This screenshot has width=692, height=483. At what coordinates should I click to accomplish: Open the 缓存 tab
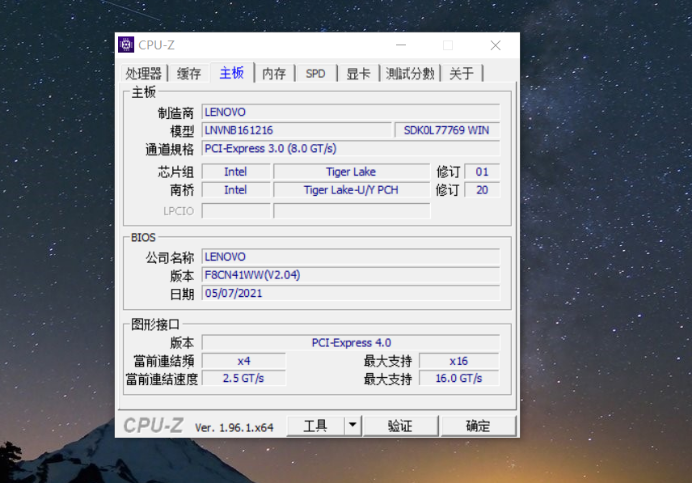[189, 73]
